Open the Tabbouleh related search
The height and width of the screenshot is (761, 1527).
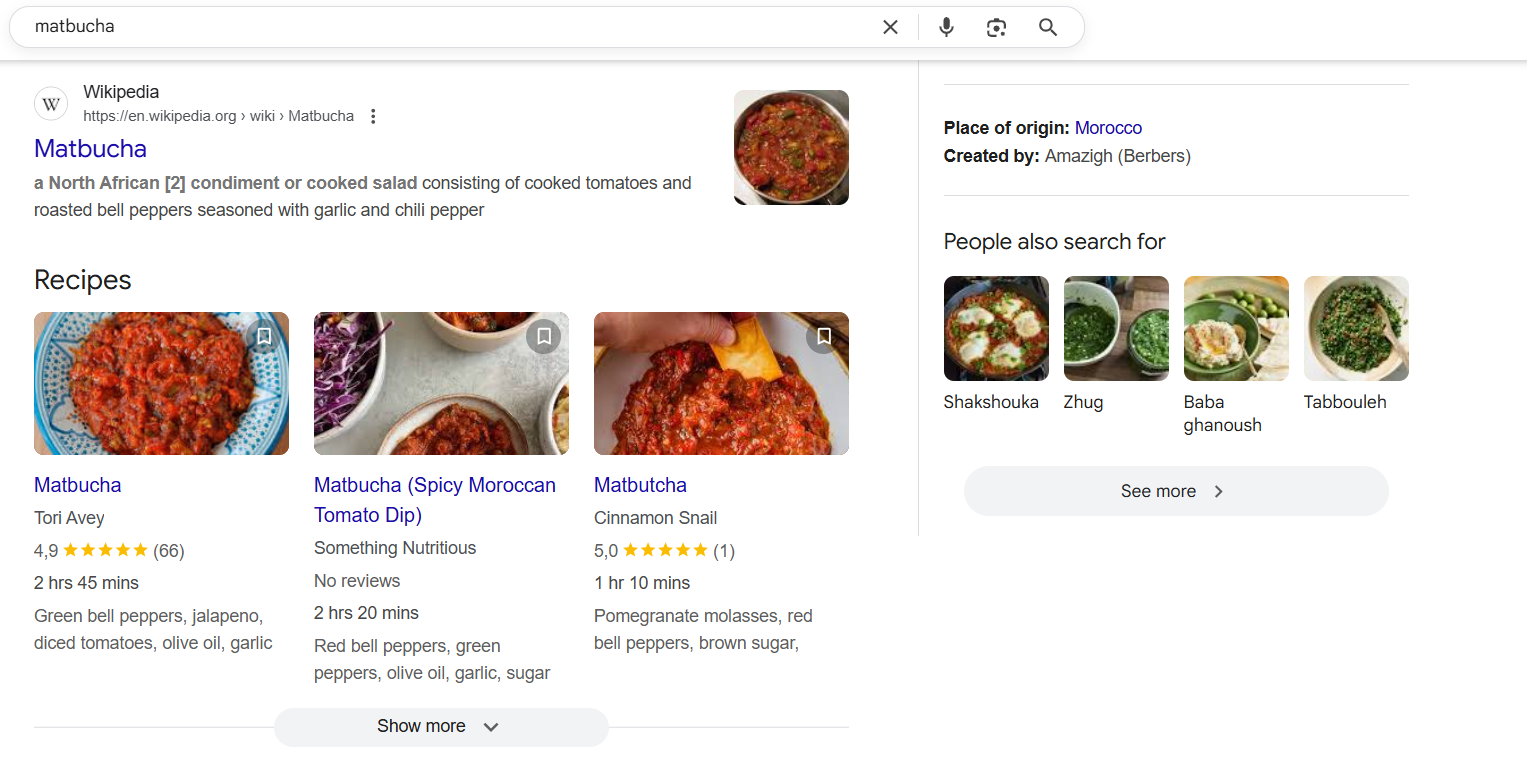point(1356,329)
